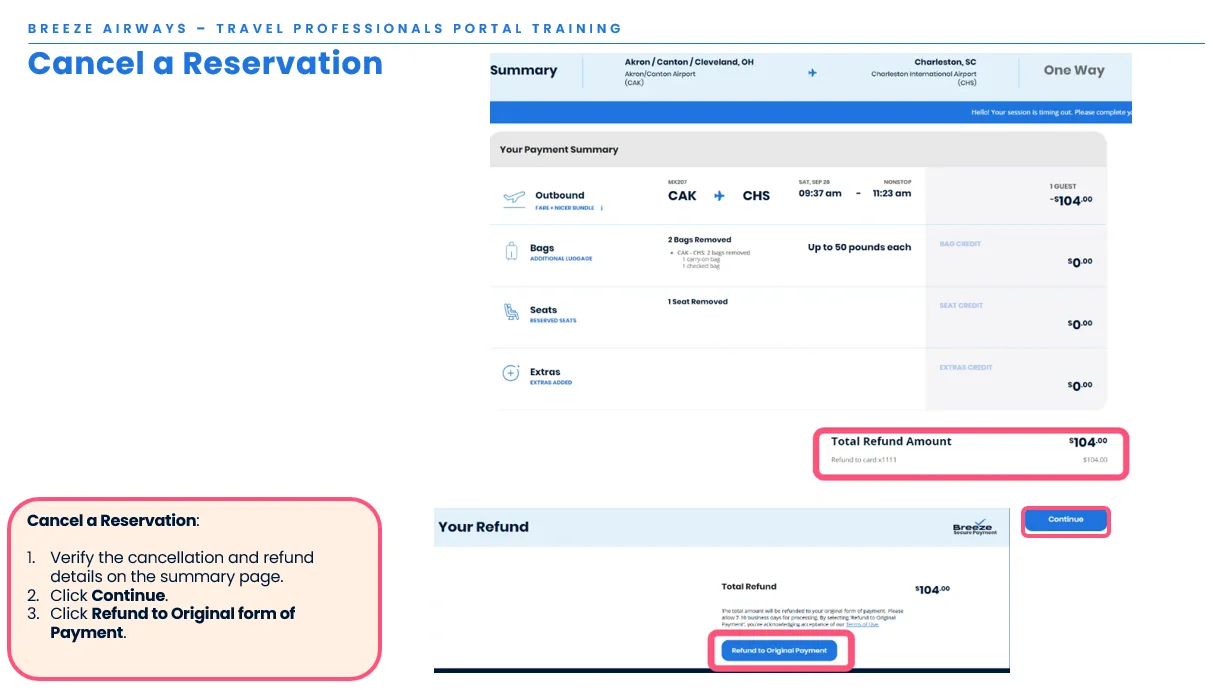Image resolution: width=1231 pixels, height=690 pixels.
Task: Click the 'NONSTOP' label
Action: pyautogui.click(x=898, y=182)
